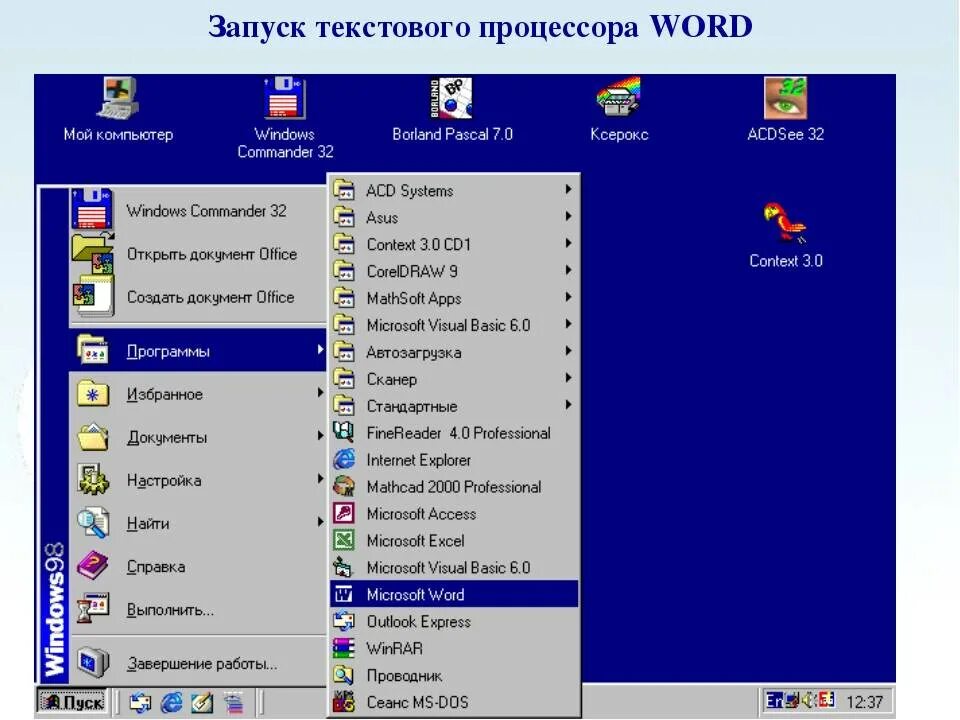Click the Mathcad 2000 Professional icon
The width and height of the screenshot is (960, 720).
[343, 486]
